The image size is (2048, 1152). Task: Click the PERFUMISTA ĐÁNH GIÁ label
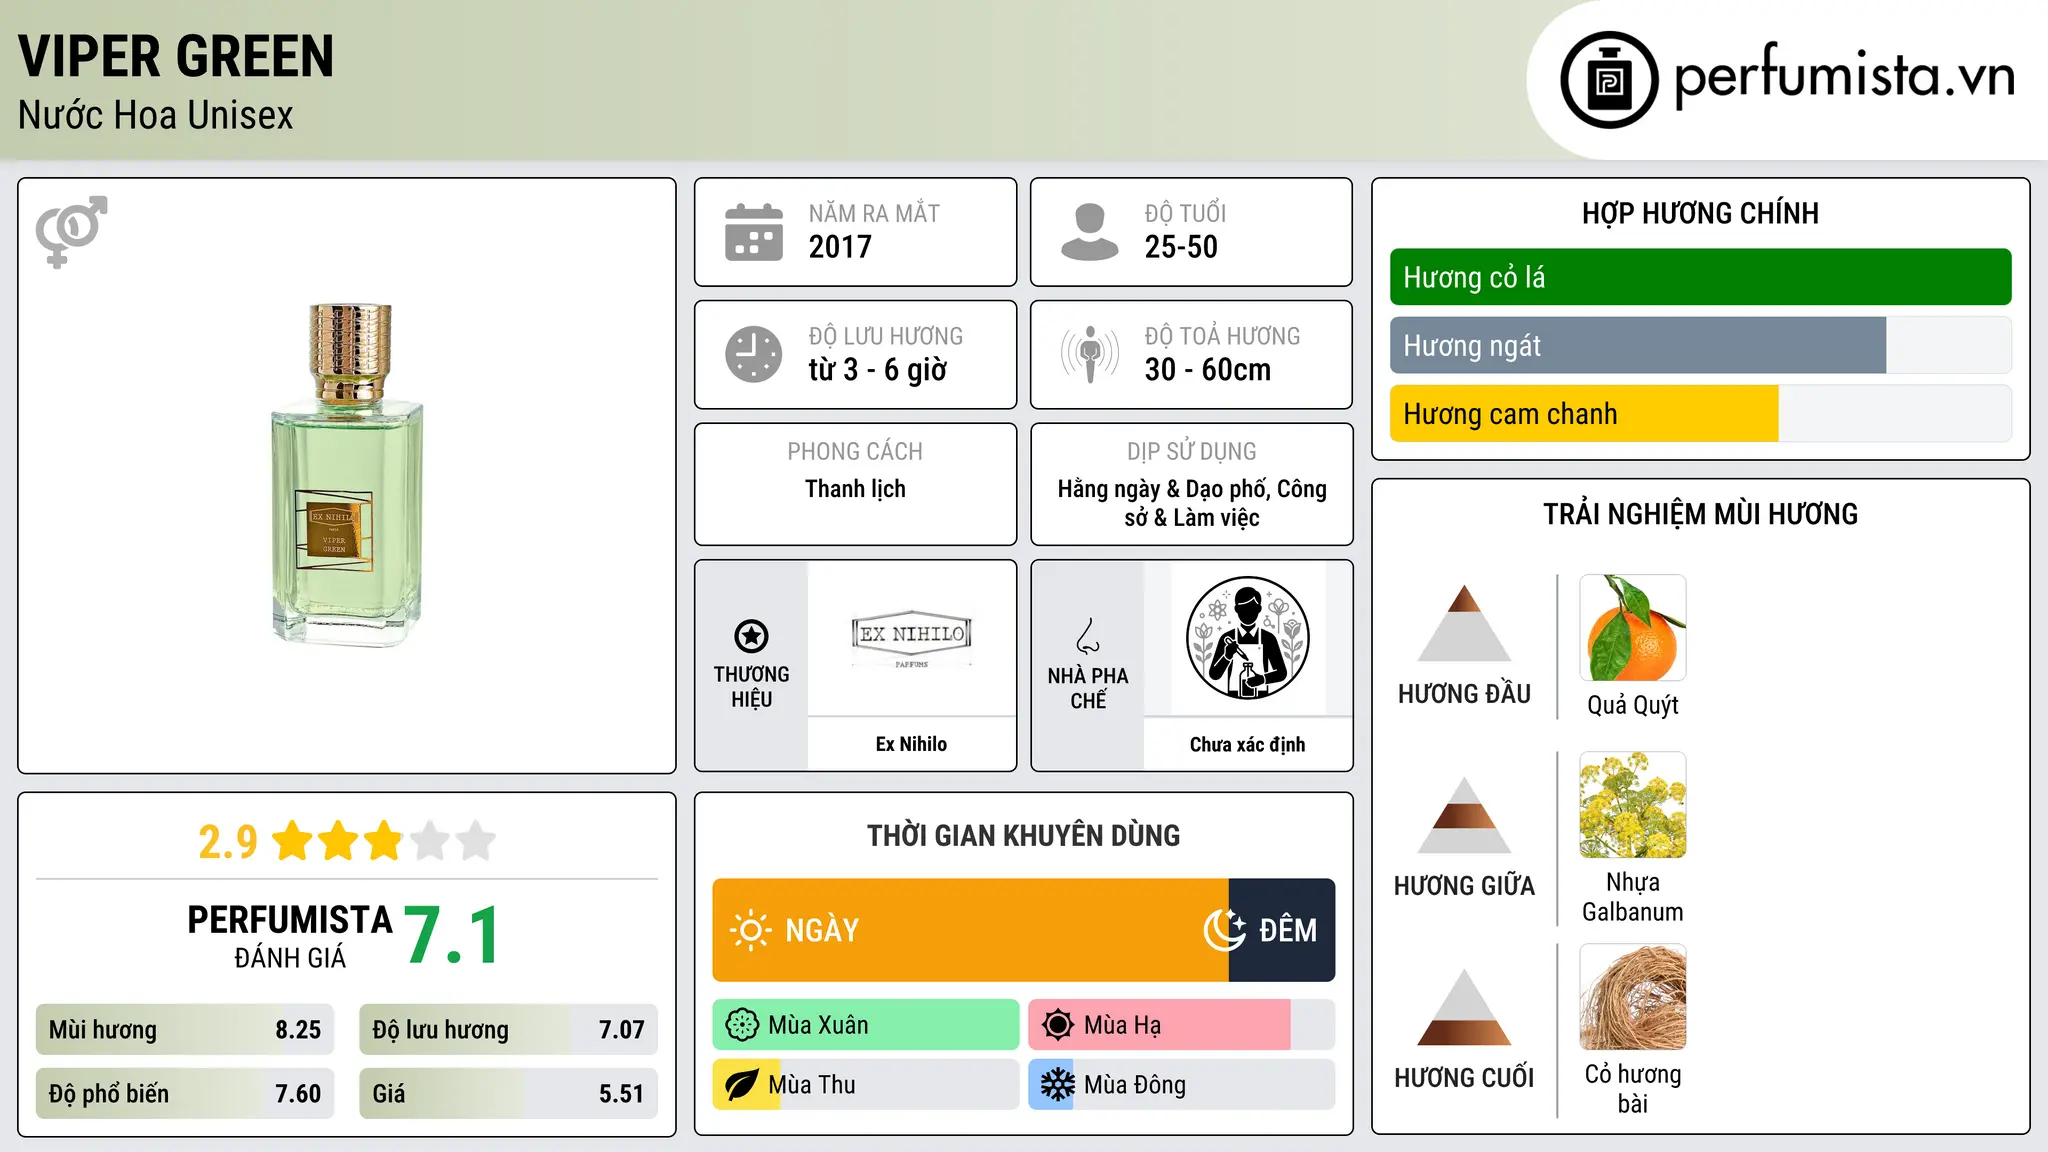[290, 936]
